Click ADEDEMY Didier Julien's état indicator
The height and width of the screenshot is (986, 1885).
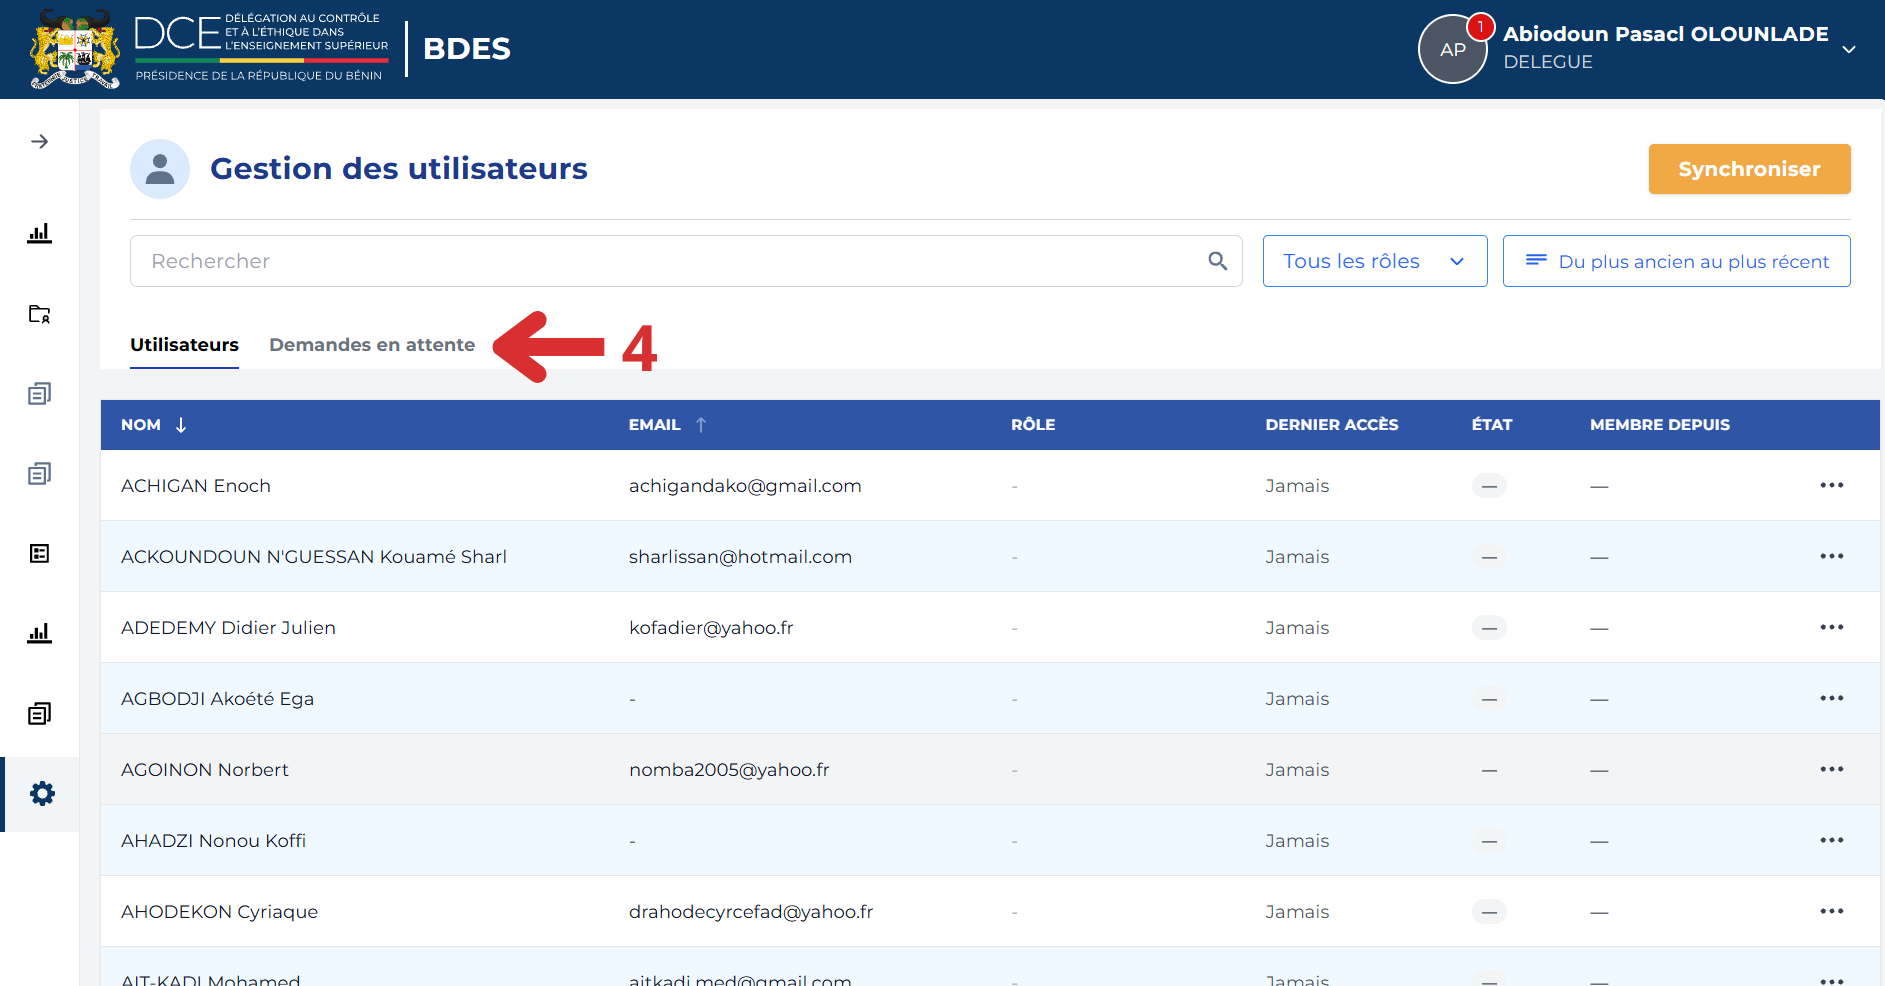[1489, 628]
